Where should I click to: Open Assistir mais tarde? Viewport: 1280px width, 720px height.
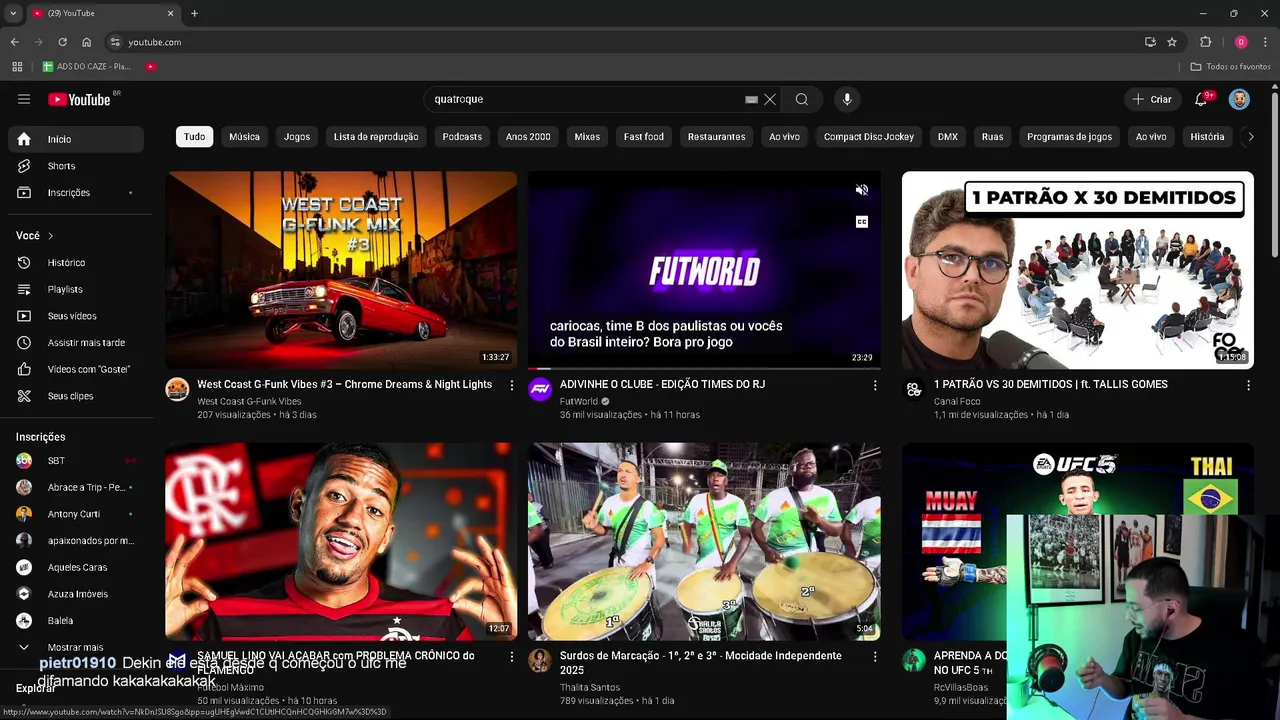click(76, 342)
